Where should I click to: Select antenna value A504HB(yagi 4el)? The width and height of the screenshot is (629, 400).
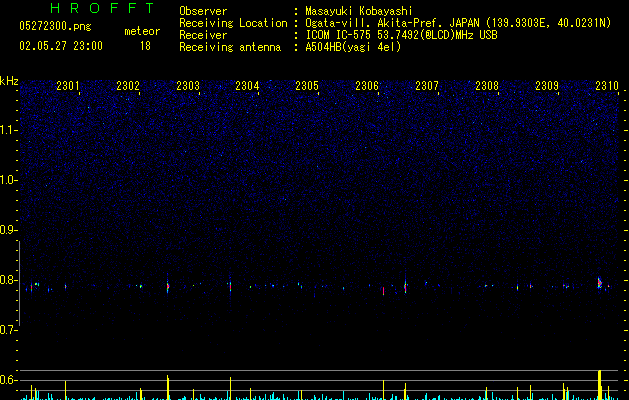tap(353, 47)
